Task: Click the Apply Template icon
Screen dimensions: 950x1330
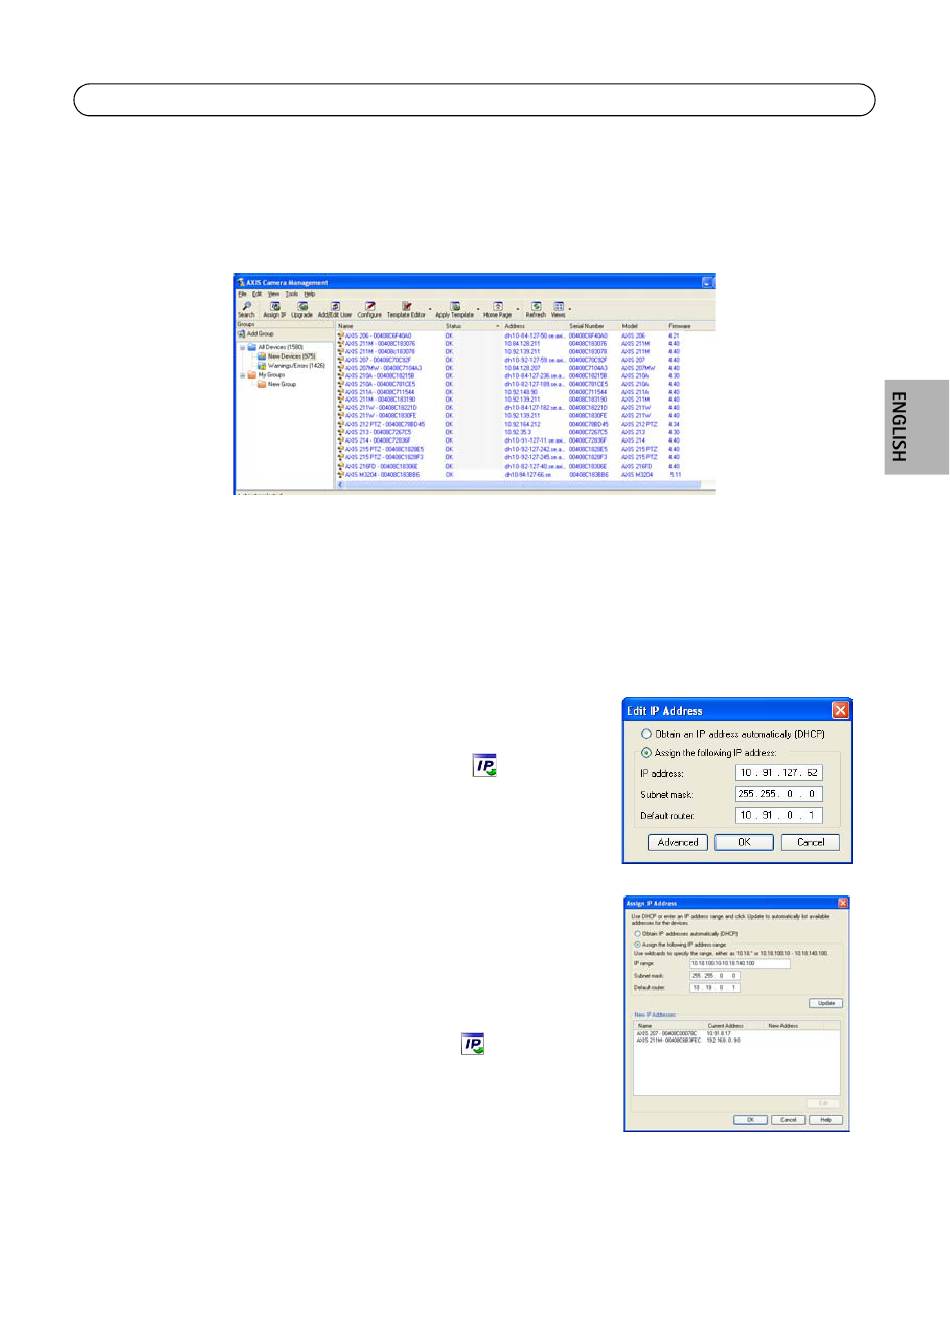Action: [454, 309]
